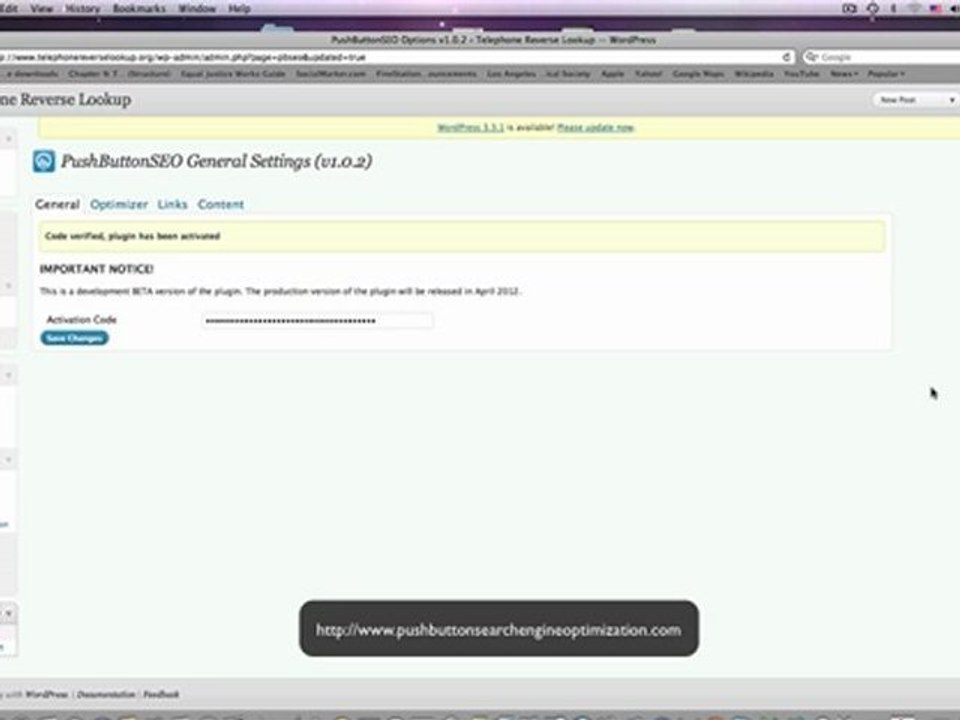Switch to the Optimizer tab
960x720 pixels.
pos(119,204)
